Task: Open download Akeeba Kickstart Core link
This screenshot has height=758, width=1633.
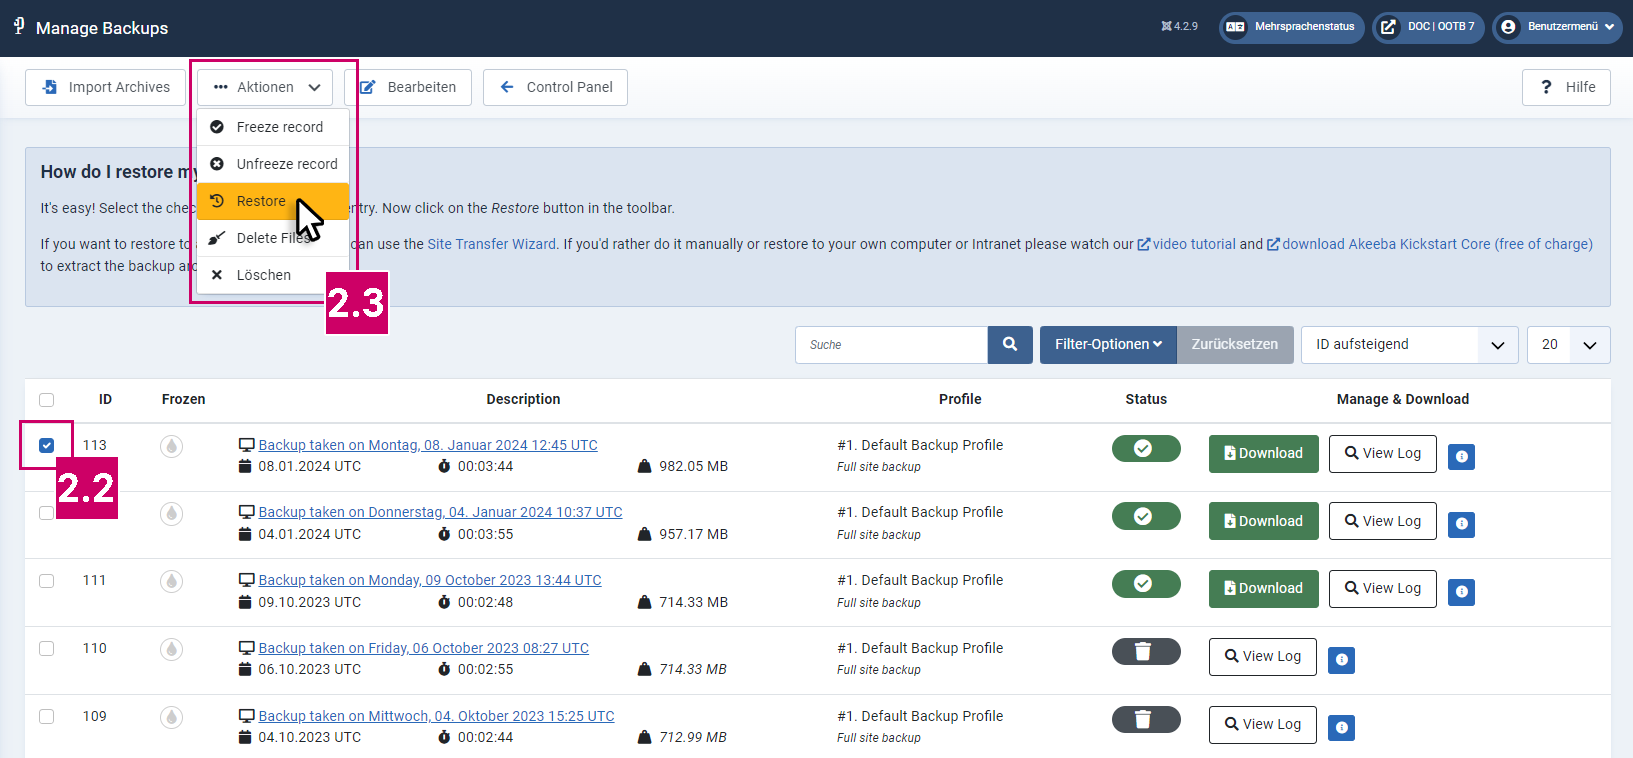Action: coord(1430,244)
